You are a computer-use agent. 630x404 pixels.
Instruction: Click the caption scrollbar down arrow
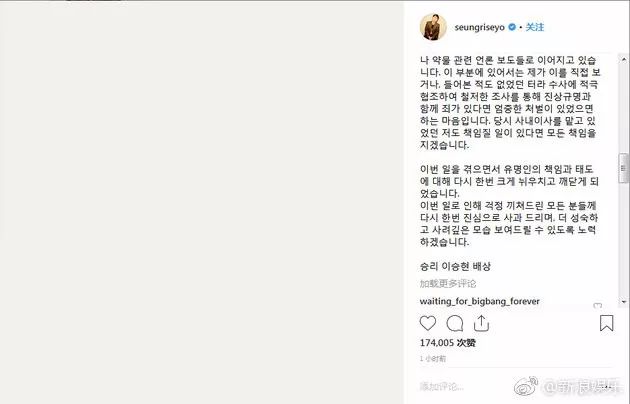[624, 302]
